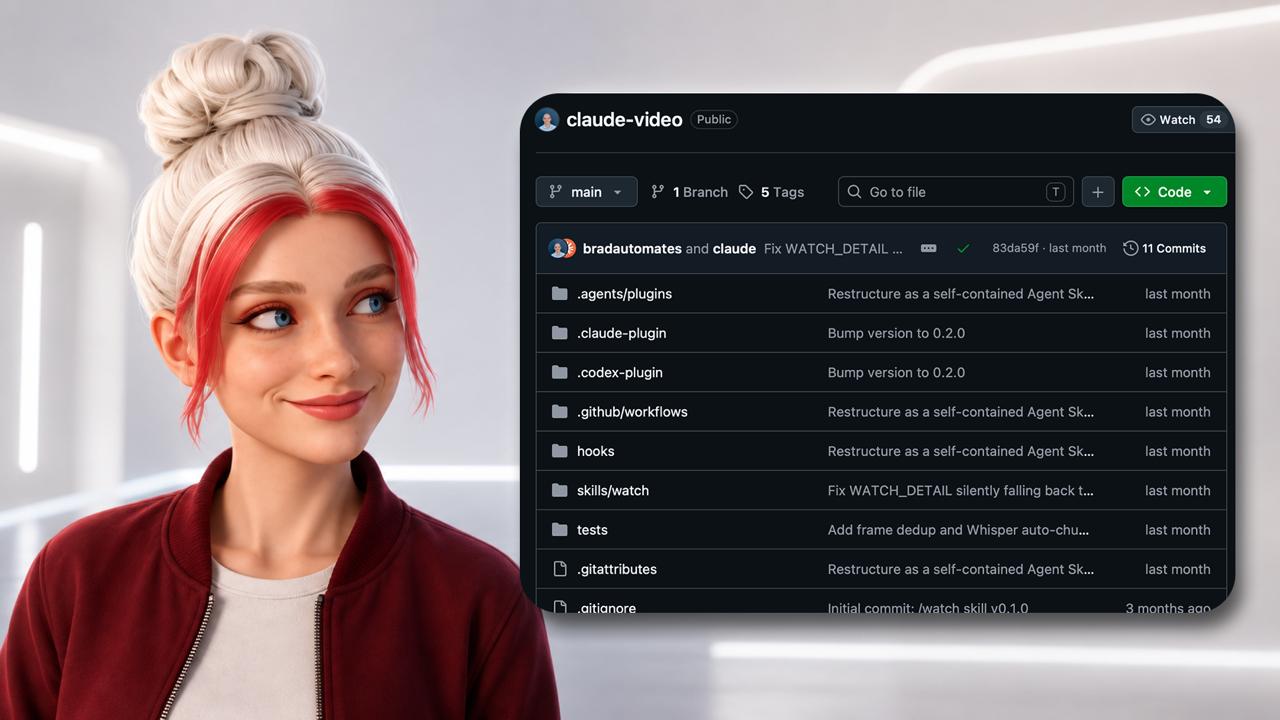Open the tests row's Add frame dedup commit message
Viewport: 1280px width, 720px height.
959,530
